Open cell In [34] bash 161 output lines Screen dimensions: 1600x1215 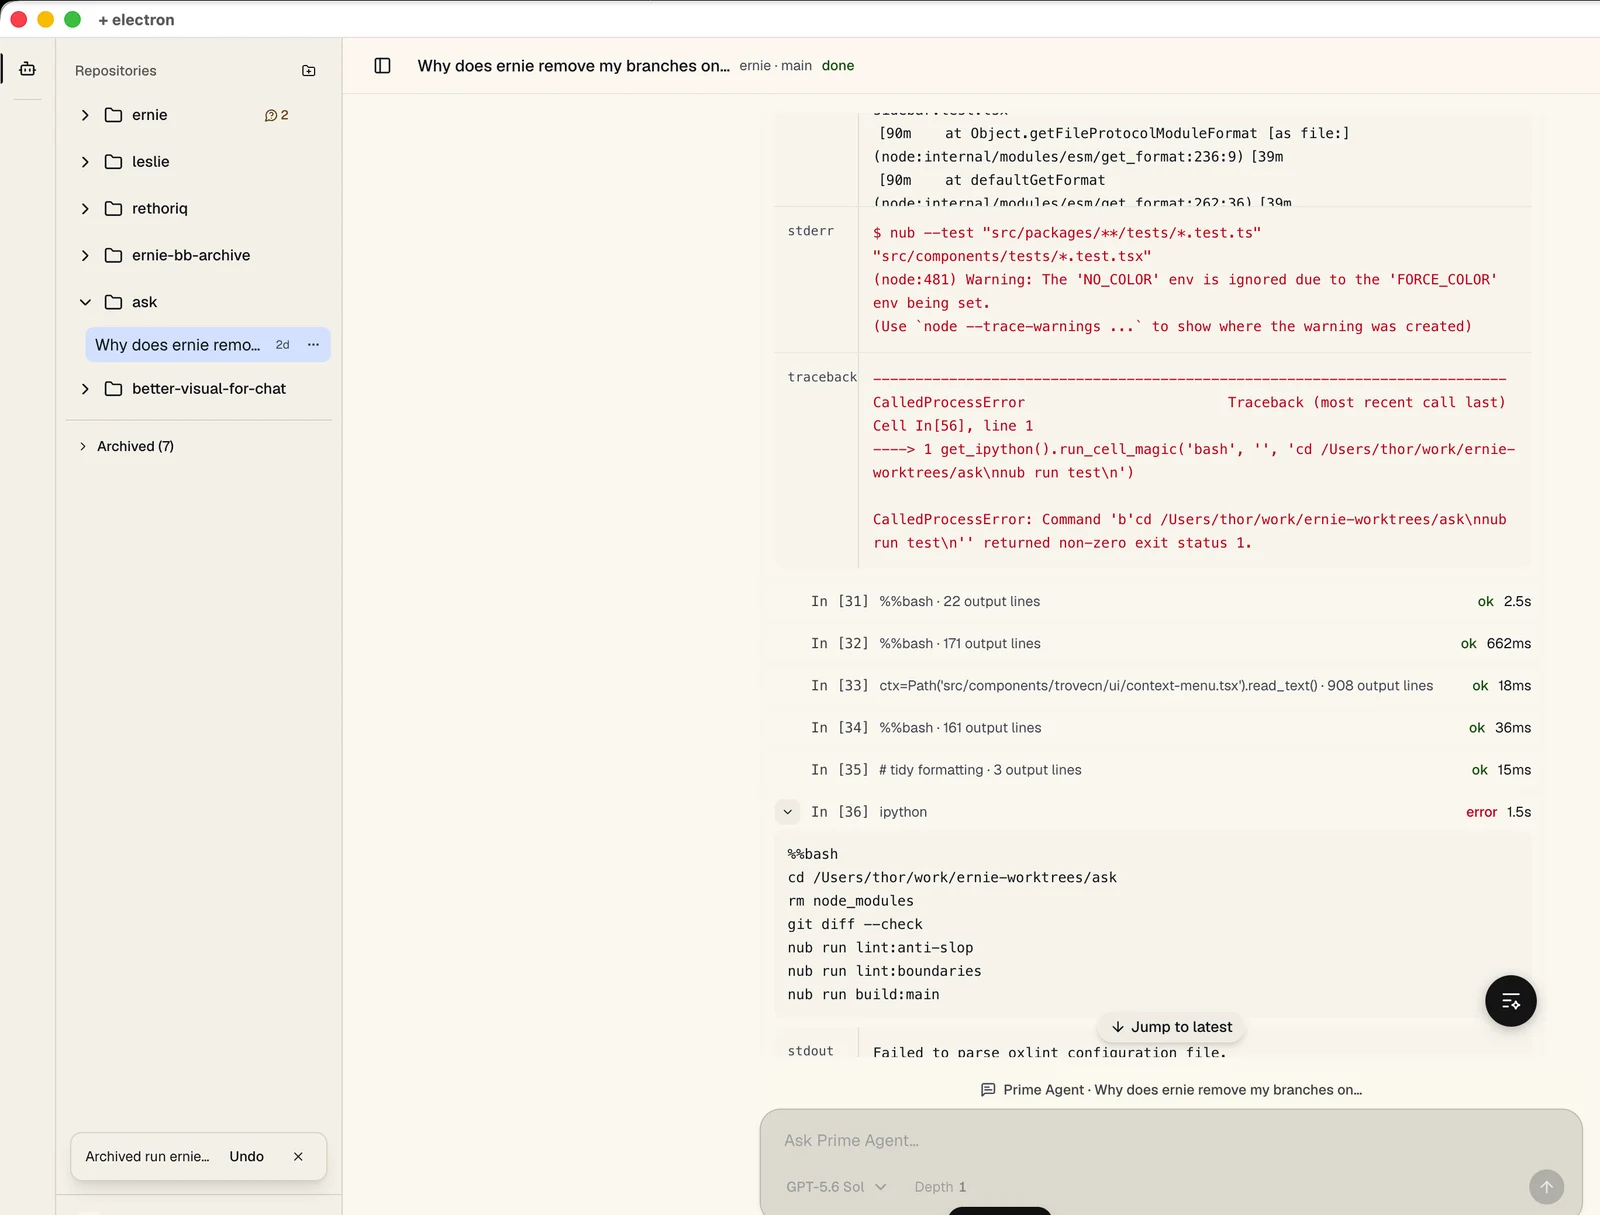(x=1170, y=727)
